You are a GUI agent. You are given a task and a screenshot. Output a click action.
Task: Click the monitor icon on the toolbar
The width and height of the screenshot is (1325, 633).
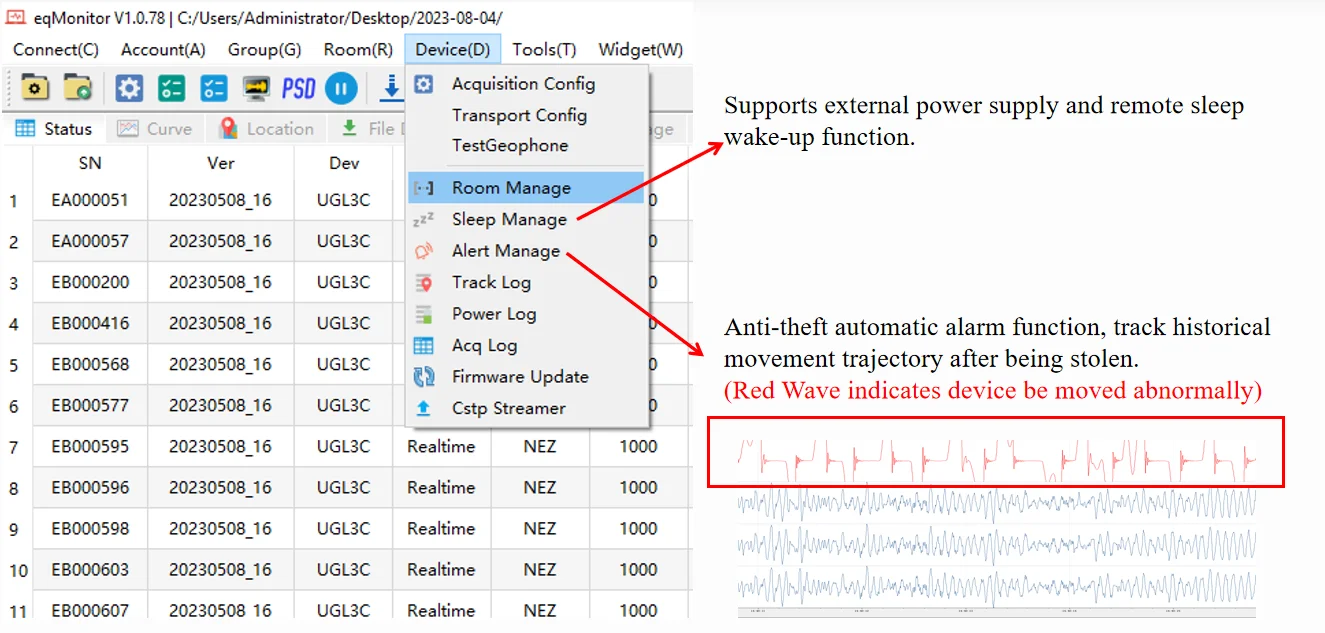click(256, 88)
